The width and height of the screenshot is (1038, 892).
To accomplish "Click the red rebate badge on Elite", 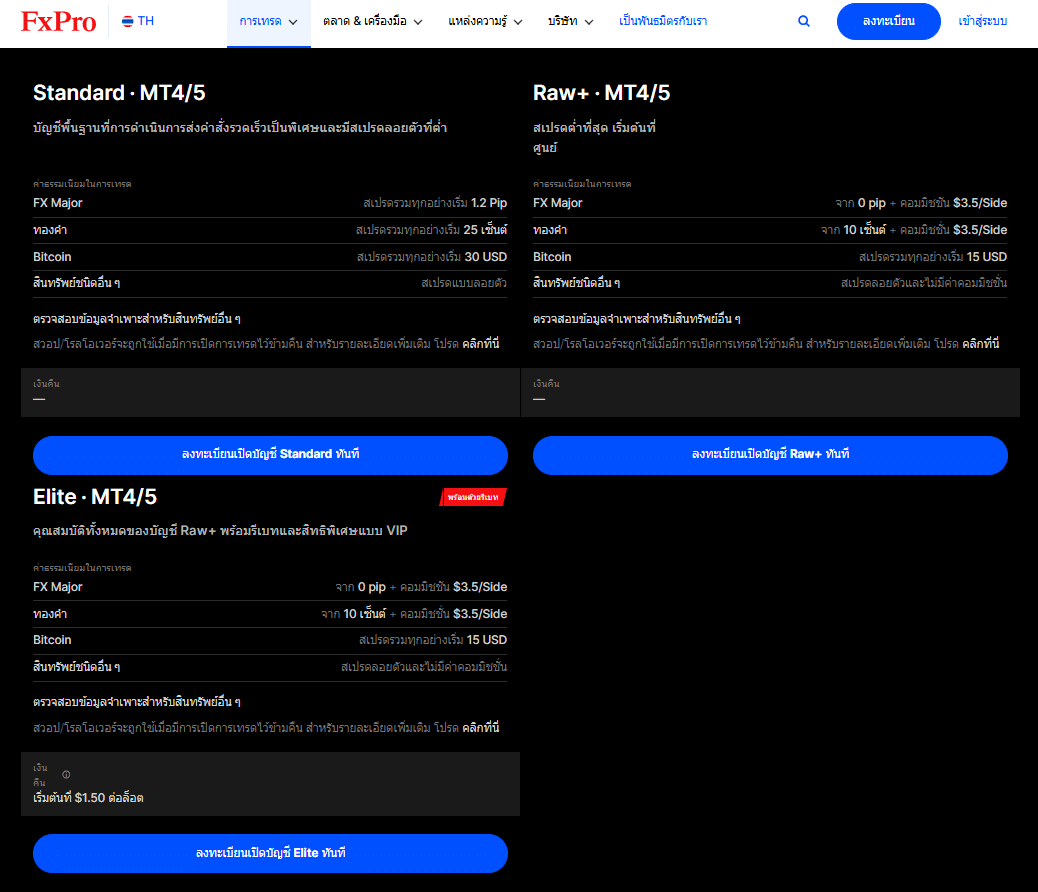I will point(473,497).
